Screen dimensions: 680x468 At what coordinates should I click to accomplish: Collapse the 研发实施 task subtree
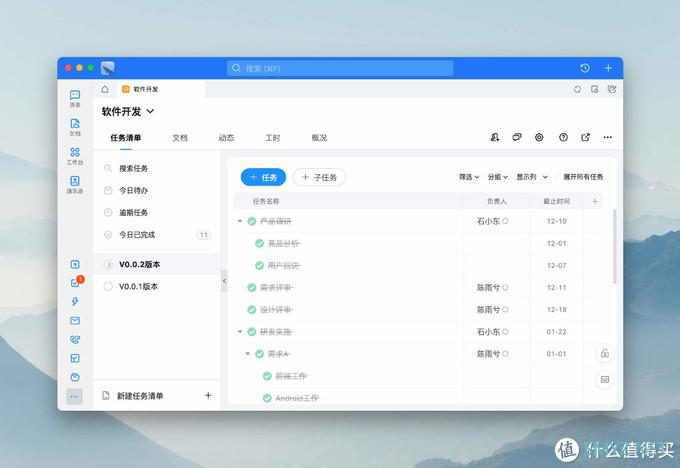[x=240, y=332]
